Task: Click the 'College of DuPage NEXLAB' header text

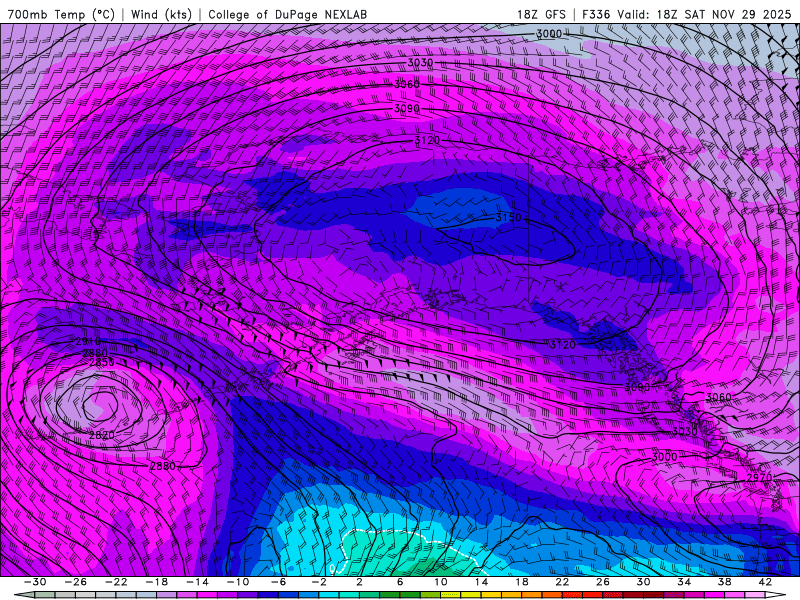Action: click(287, 14)
